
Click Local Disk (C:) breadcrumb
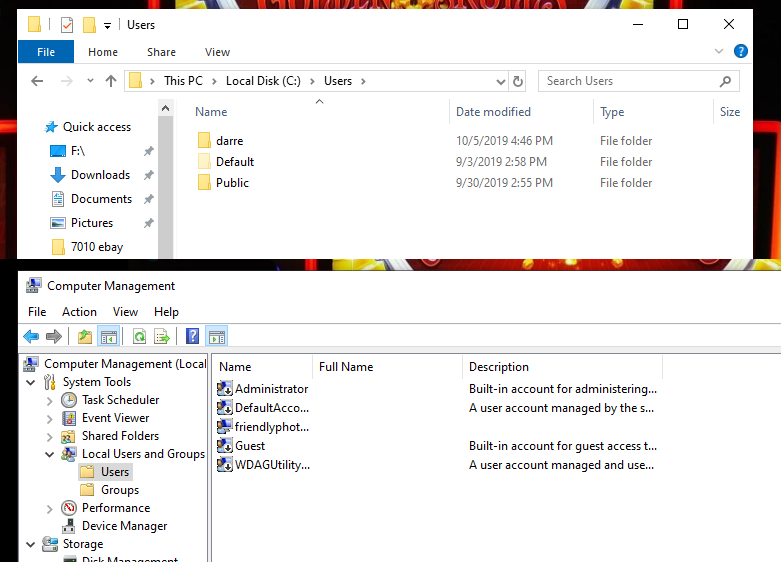click(263, 81)
